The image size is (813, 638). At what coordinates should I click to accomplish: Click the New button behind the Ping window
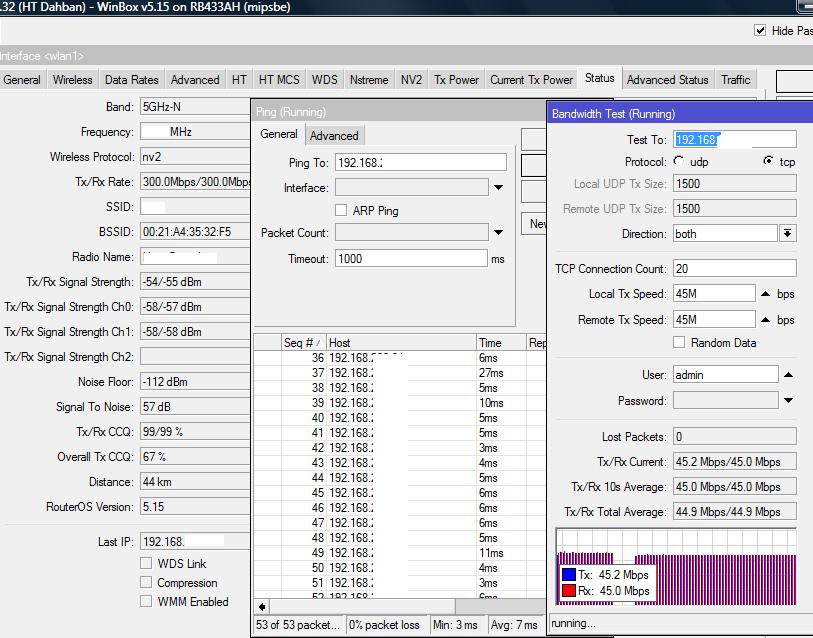[535, 224]
